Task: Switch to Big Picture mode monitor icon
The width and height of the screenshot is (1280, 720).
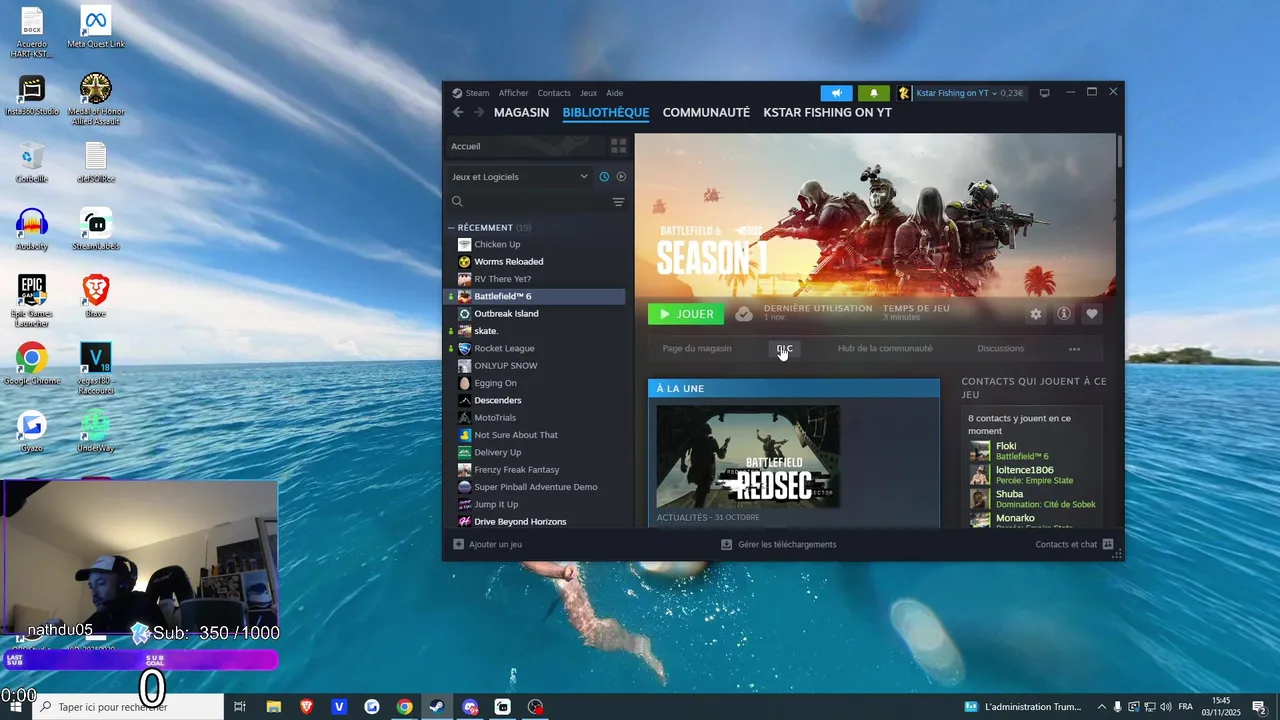Action: pyautogui.click(x=1044, y=93)
